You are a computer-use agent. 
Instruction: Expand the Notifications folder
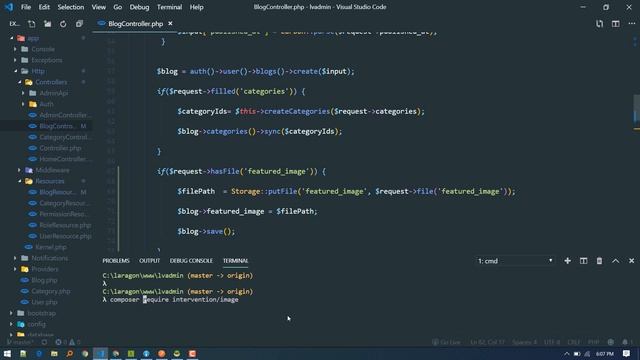coord(50,258)
